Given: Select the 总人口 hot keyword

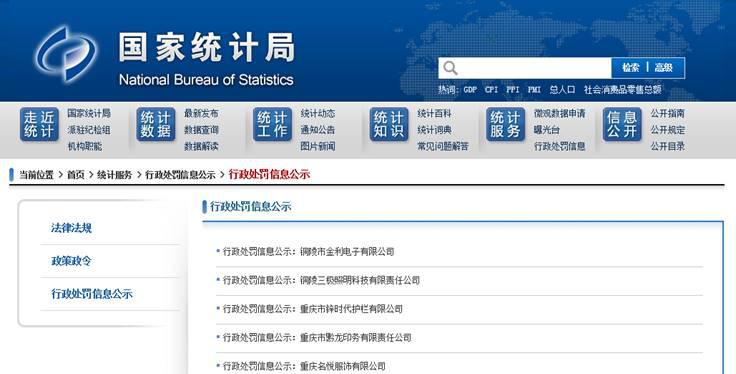Looking at the screenshot, I should (562, 90).
